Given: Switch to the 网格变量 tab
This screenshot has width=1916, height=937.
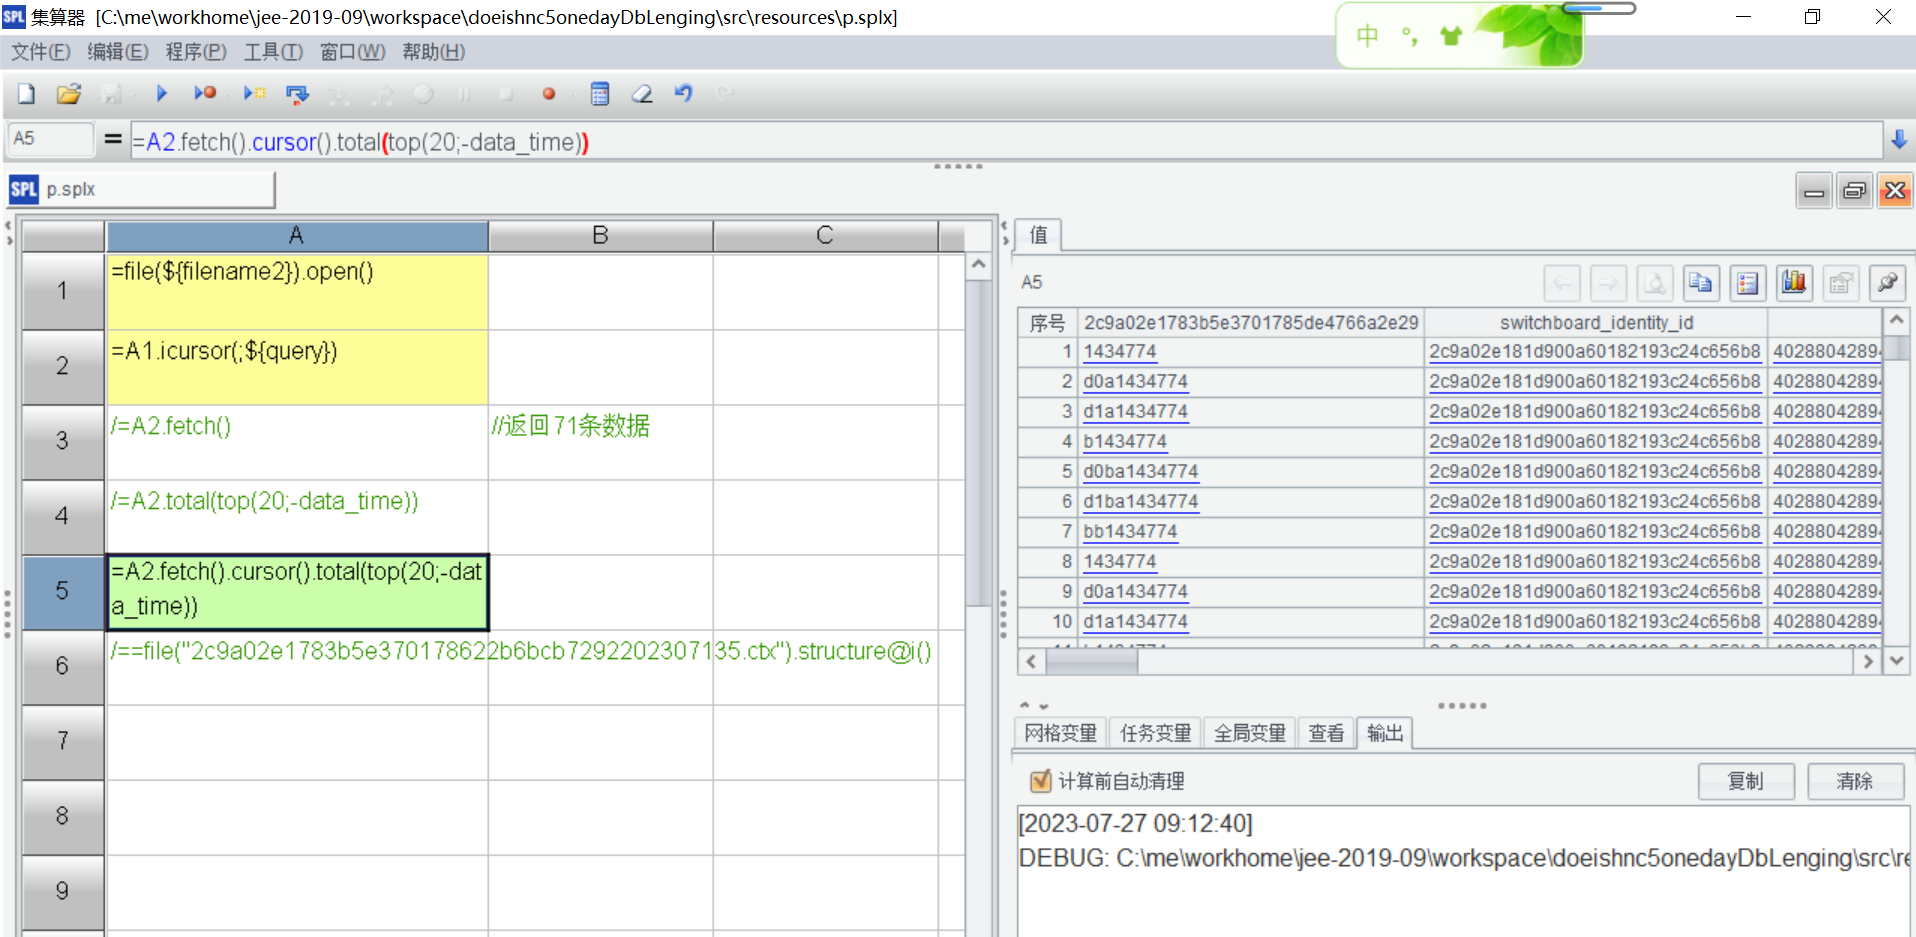Looking at the screenshot, I should 1060,733.
